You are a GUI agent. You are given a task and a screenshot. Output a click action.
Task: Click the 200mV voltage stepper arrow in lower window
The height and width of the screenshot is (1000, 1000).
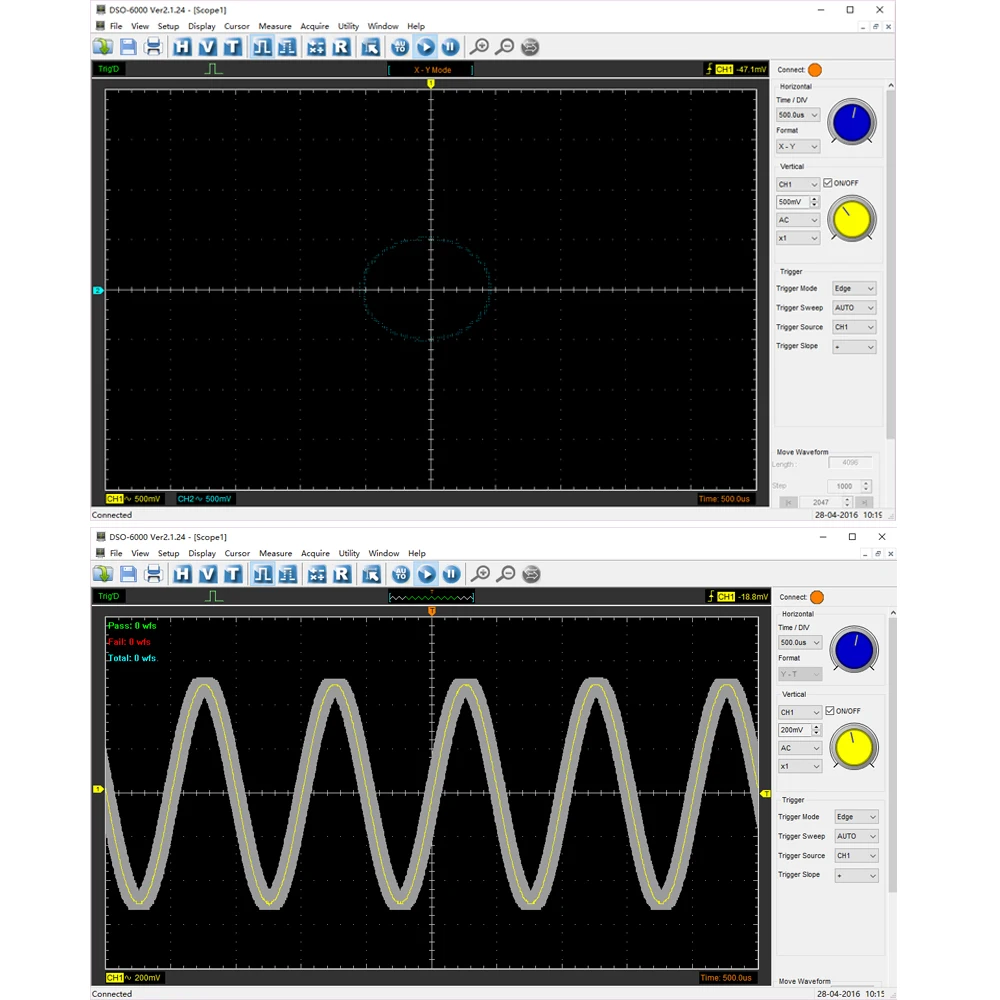point(816,730)
